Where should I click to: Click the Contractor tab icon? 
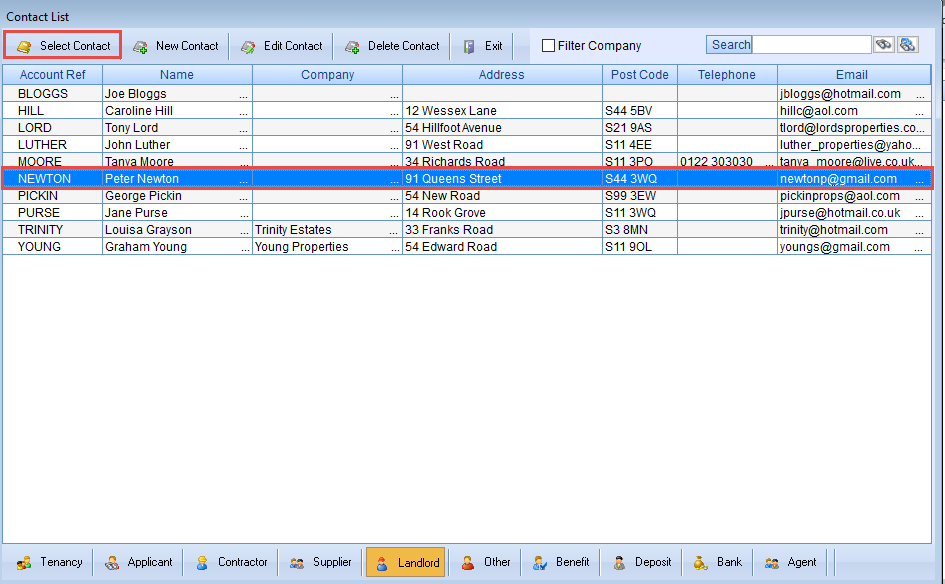202,563
